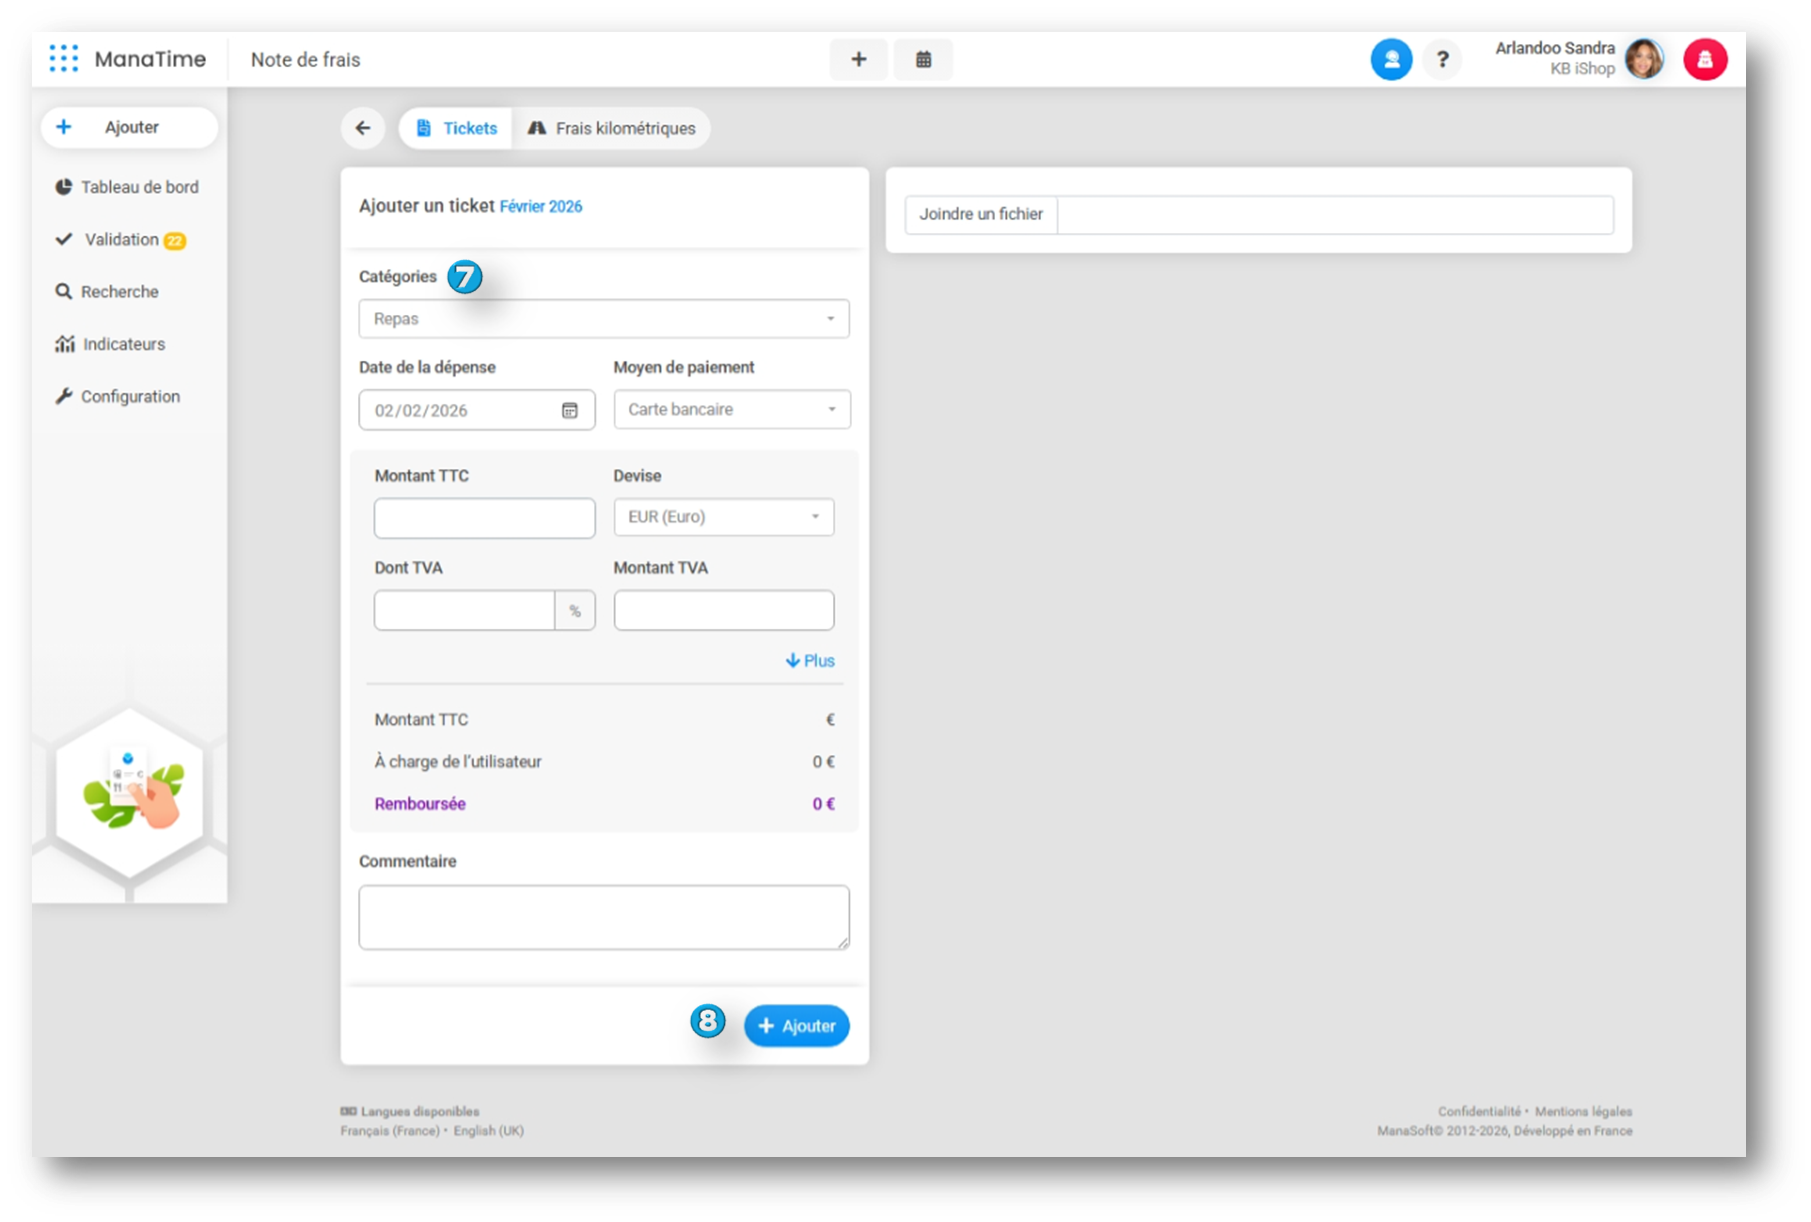The height and width of the screenshot is (1222, 1811).
Task: Open the Moyen de paiement dropdown
Action: (x=731, y=409)
